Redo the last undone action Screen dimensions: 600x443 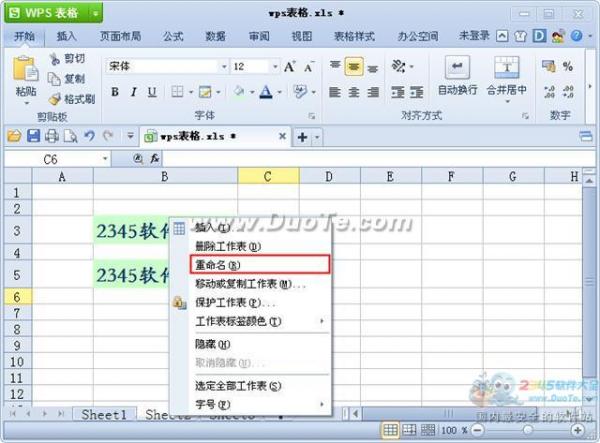point(108,135)
